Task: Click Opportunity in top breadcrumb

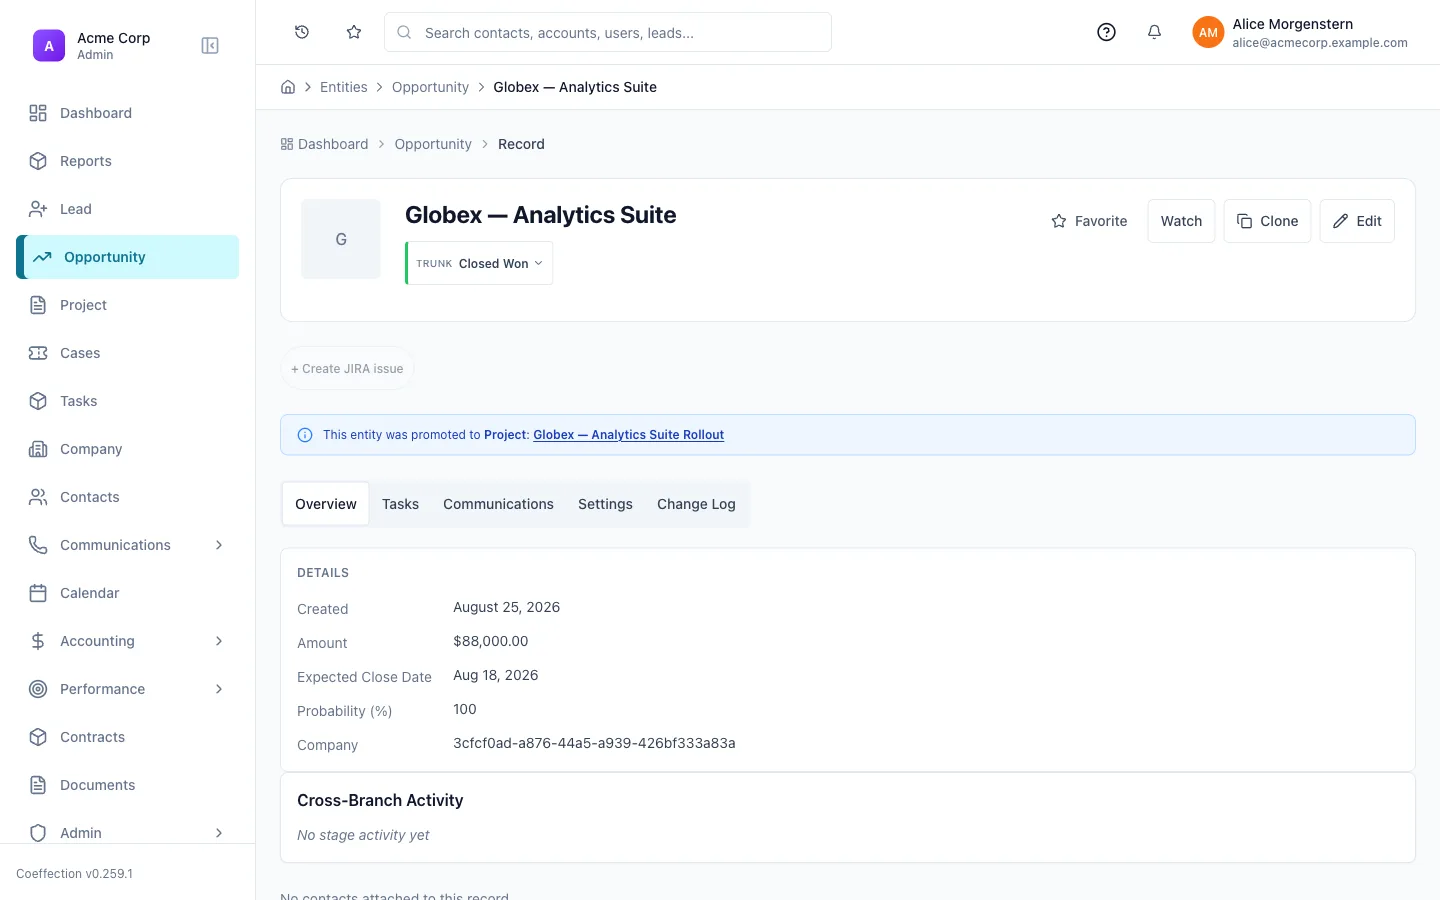Action: [x=430, y=87]
